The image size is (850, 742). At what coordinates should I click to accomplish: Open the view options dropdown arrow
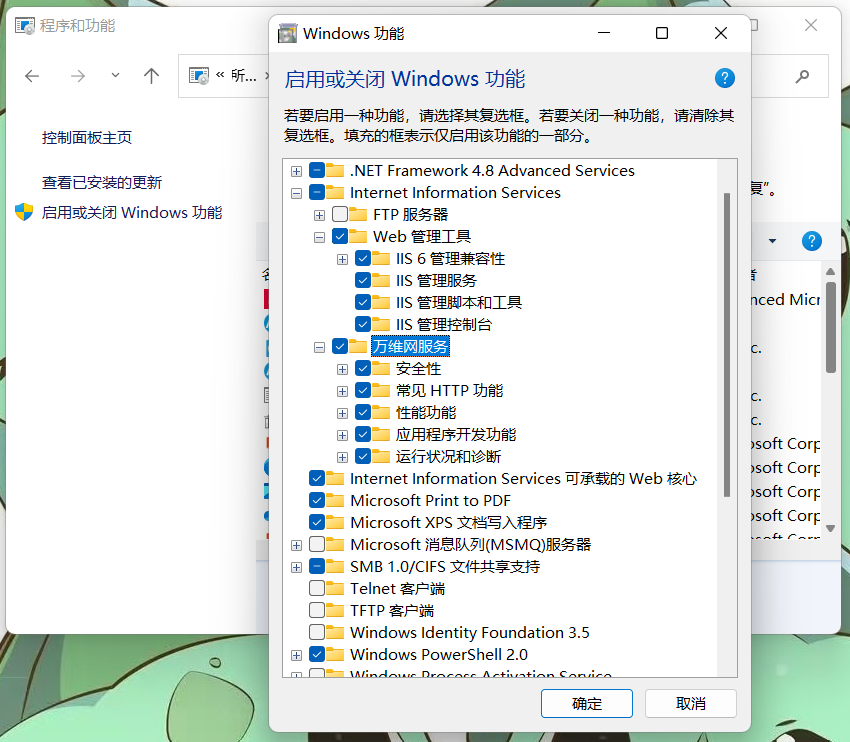[772, 241]
